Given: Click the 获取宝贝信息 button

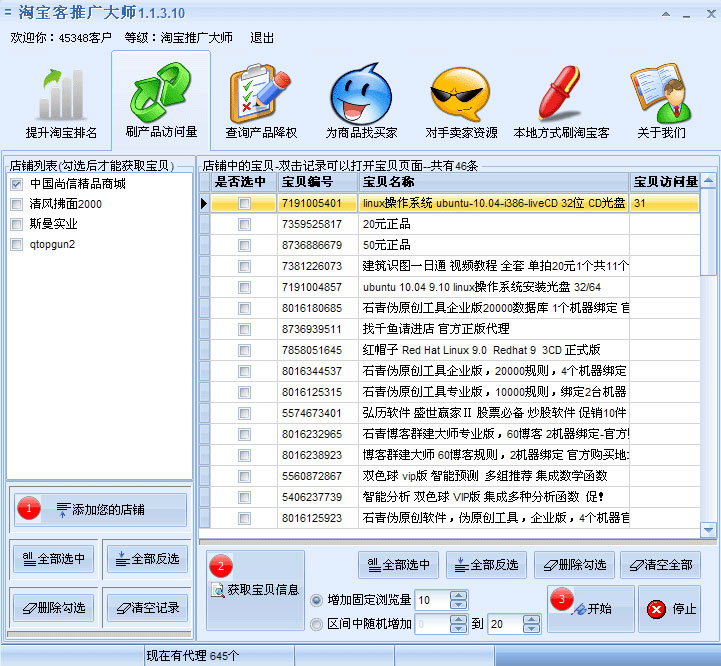Looking at the screenshot, I should pyautogui.click(x=255, y=590).
